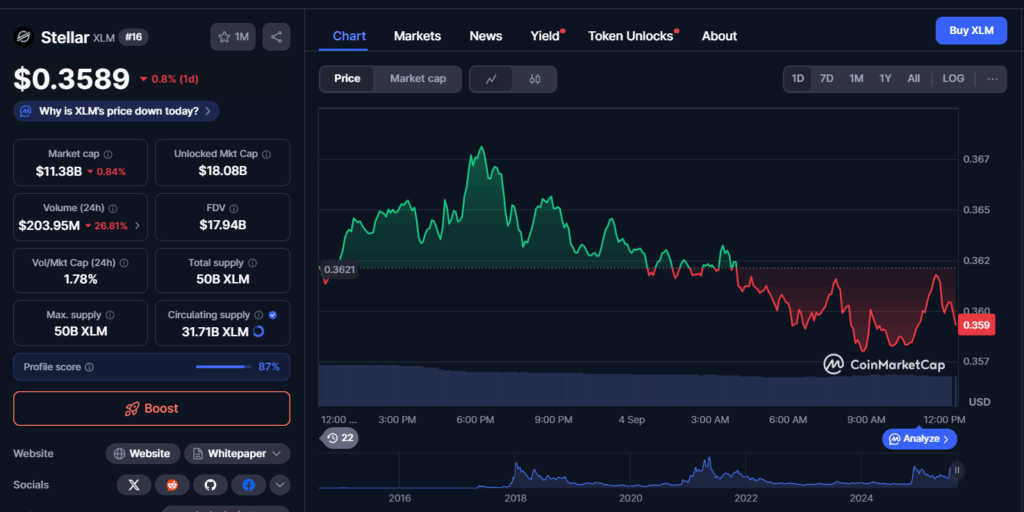Open the chart more options menu
Viewport: 1024px width, 512px height.
pos(992,79)
